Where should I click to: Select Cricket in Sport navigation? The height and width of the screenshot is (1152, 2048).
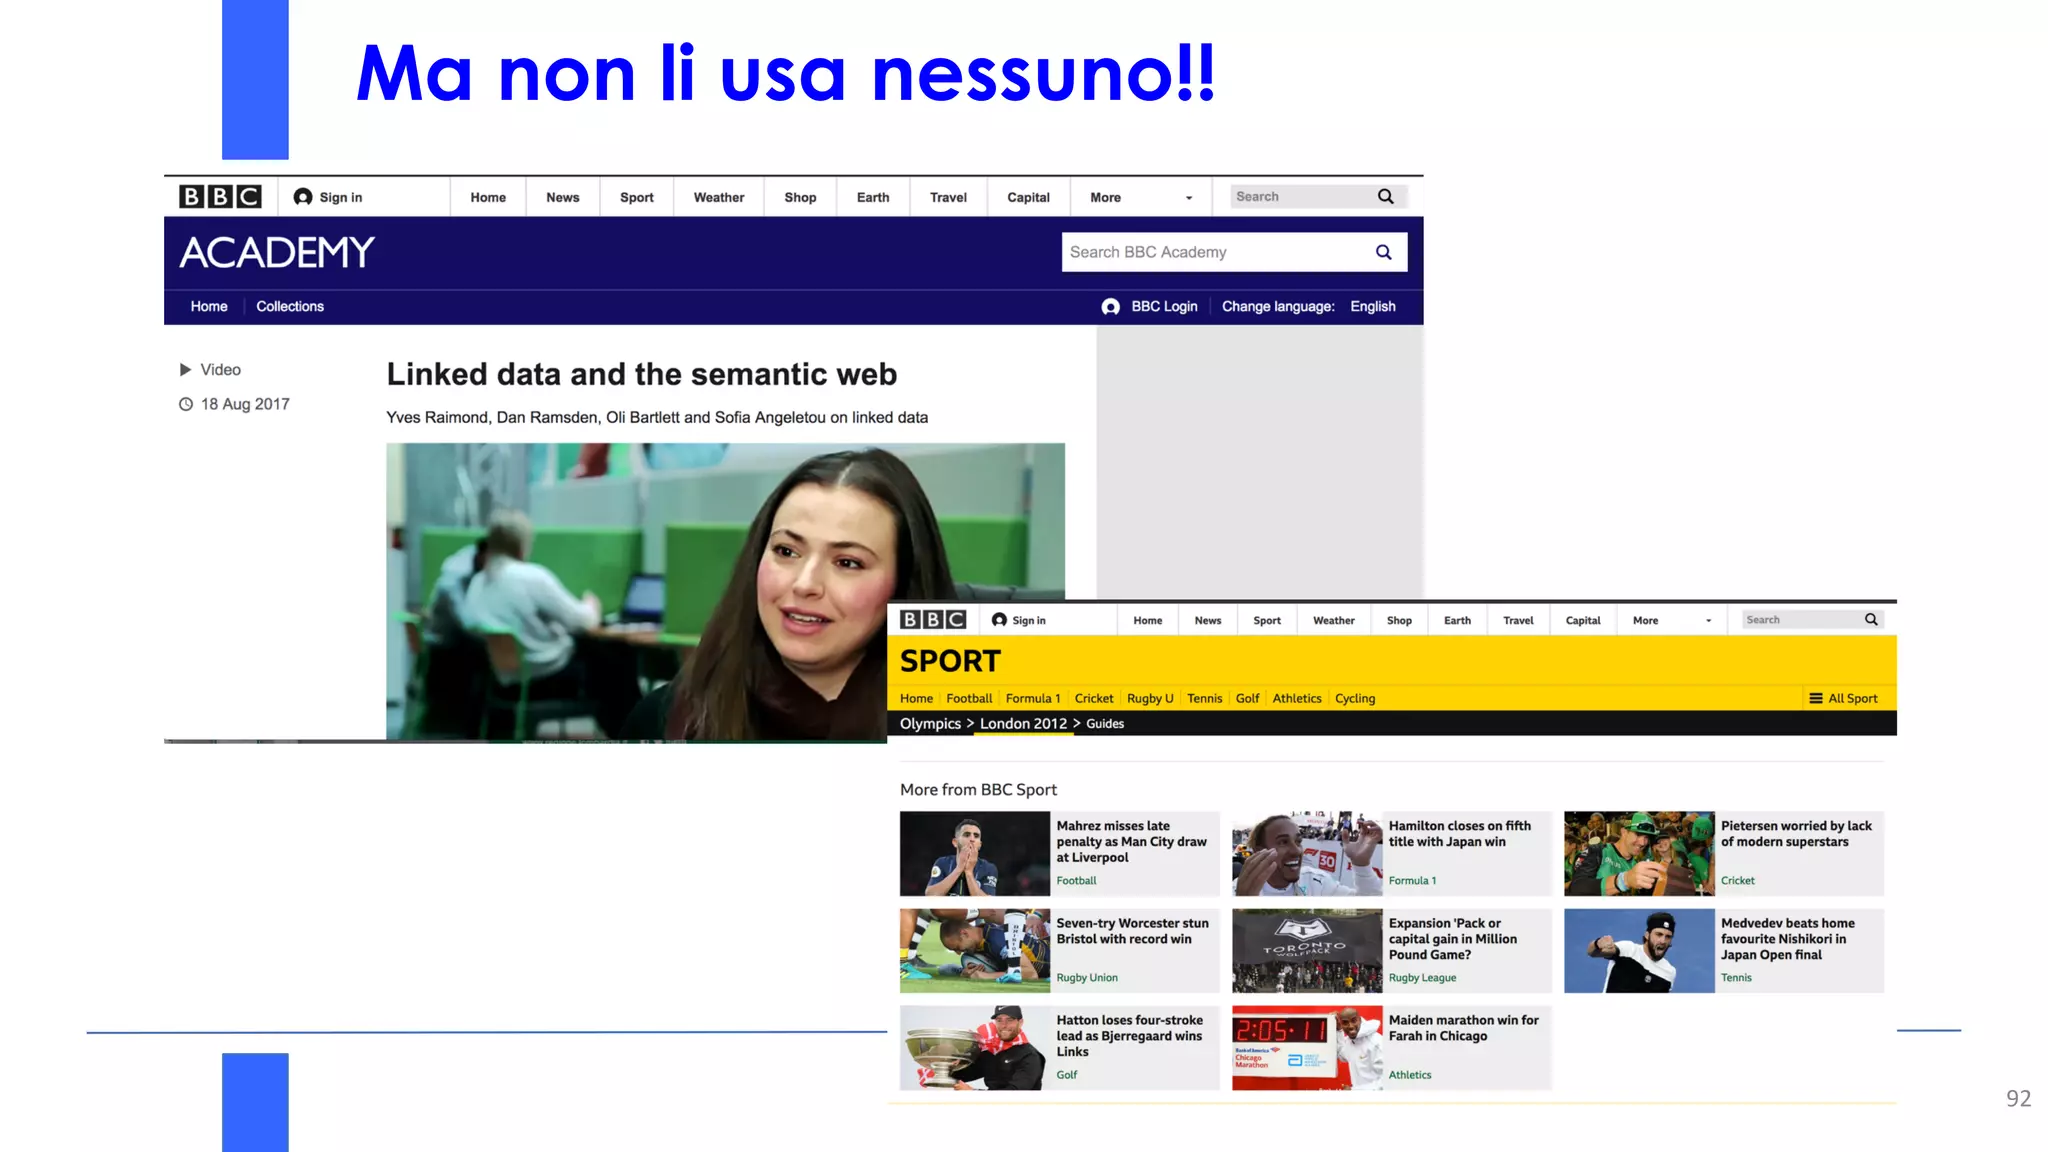coord(1094,698)
